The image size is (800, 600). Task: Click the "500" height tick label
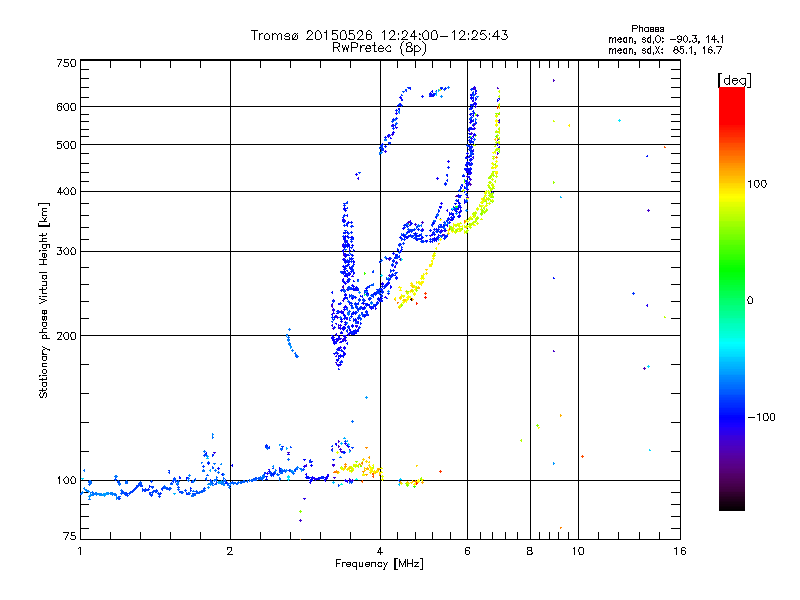point(66,145)
